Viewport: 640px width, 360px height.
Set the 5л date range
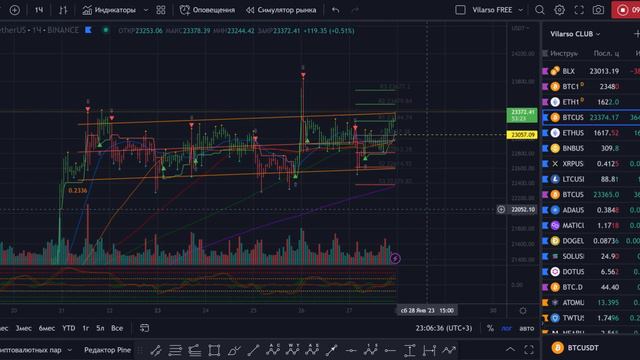[x=100, y=328]
